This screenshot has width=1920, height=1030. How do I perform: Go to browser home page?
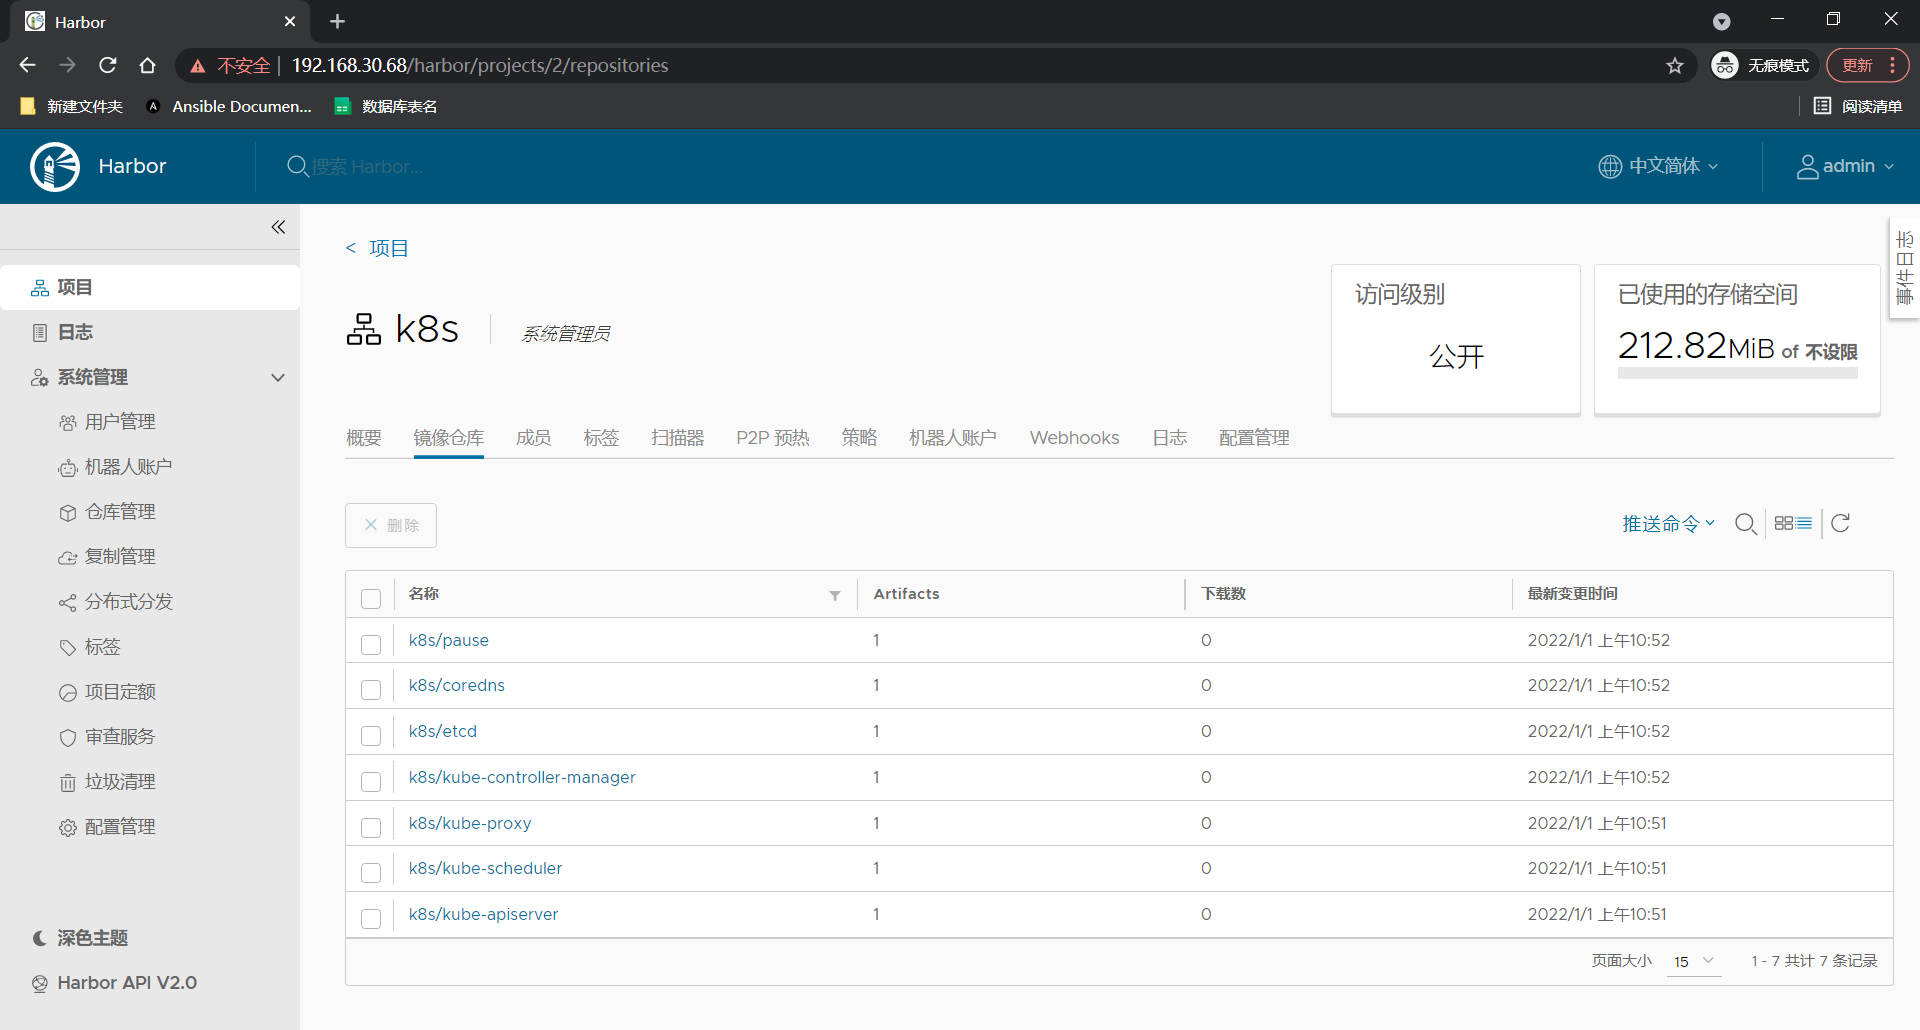(x=148, y=65)
